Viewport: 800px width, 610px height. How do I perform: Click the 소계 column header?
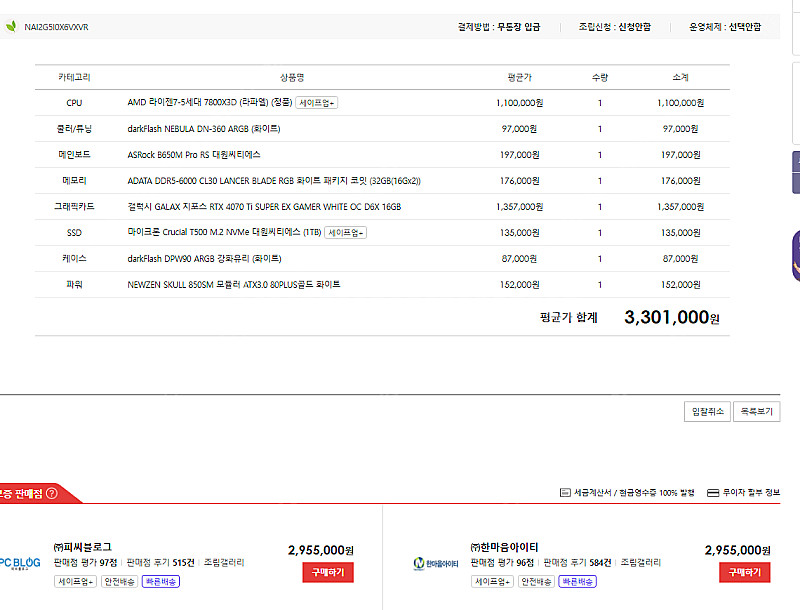click(680, 77)
